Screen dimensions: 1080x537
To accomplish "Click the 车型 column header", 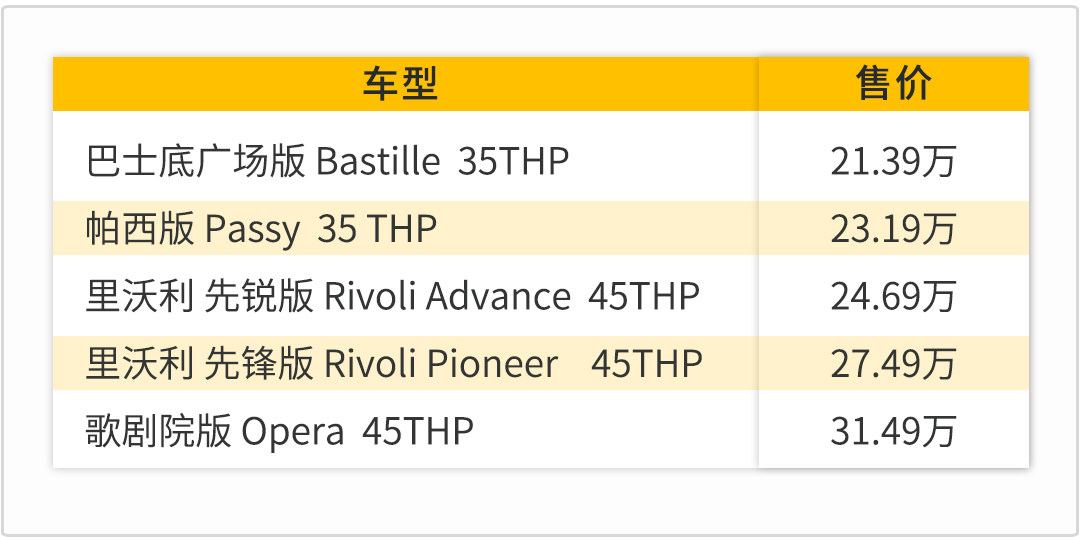I will 401,84.
